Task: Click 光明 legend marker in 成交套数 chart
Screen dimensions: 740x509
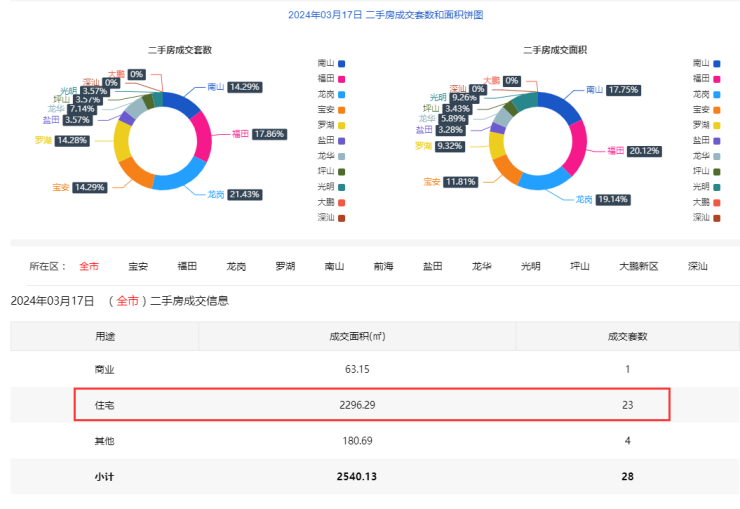Action: coord(342,186)
